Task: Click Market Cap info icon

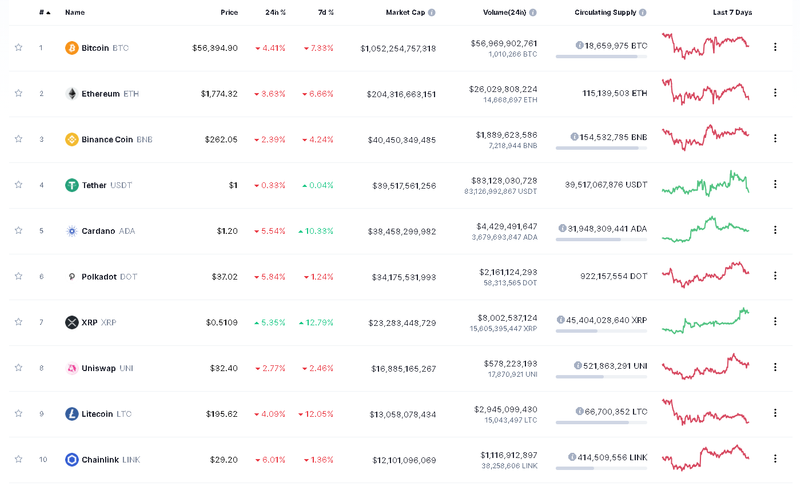Action: 432,12
